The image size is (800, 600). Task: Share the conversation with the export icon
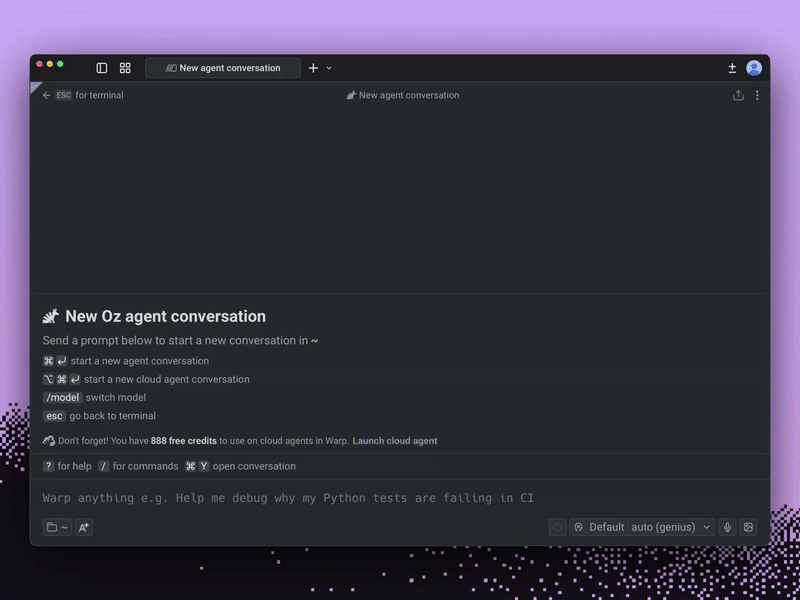738,95
